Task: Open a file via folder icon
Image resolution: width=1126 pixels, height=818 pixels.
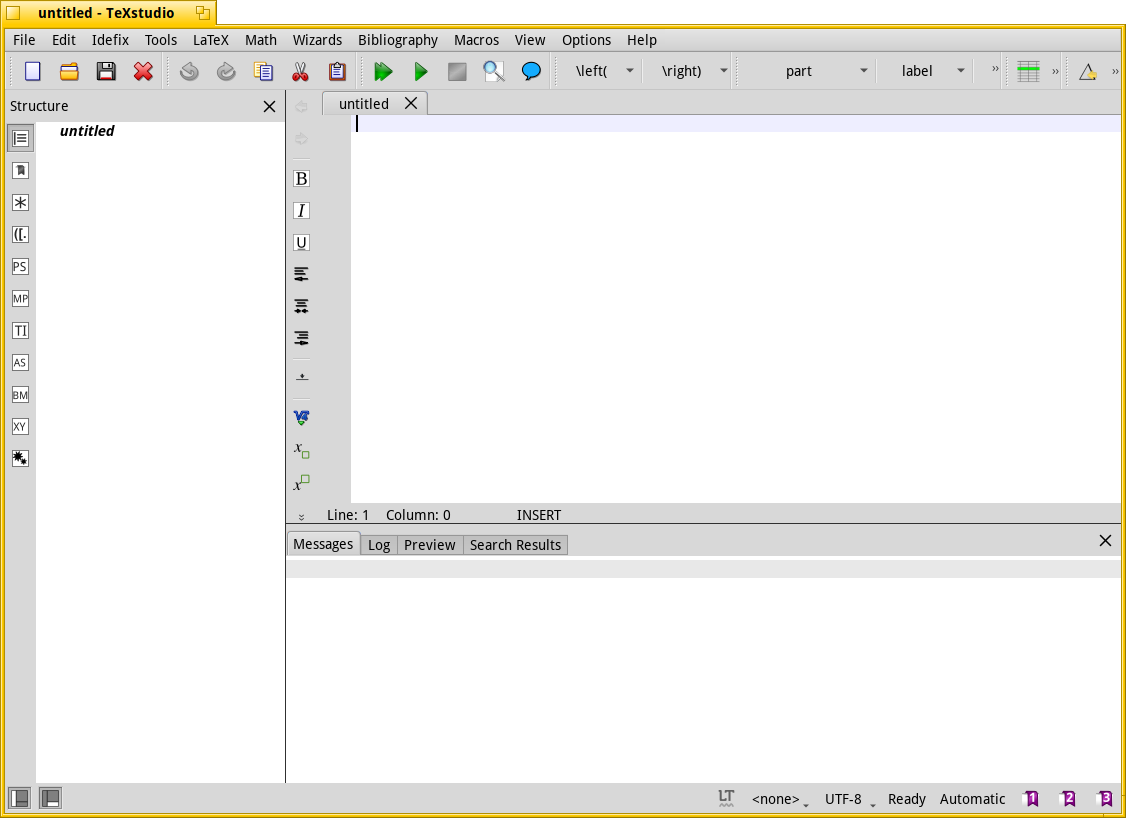Action: click(69, 71)
